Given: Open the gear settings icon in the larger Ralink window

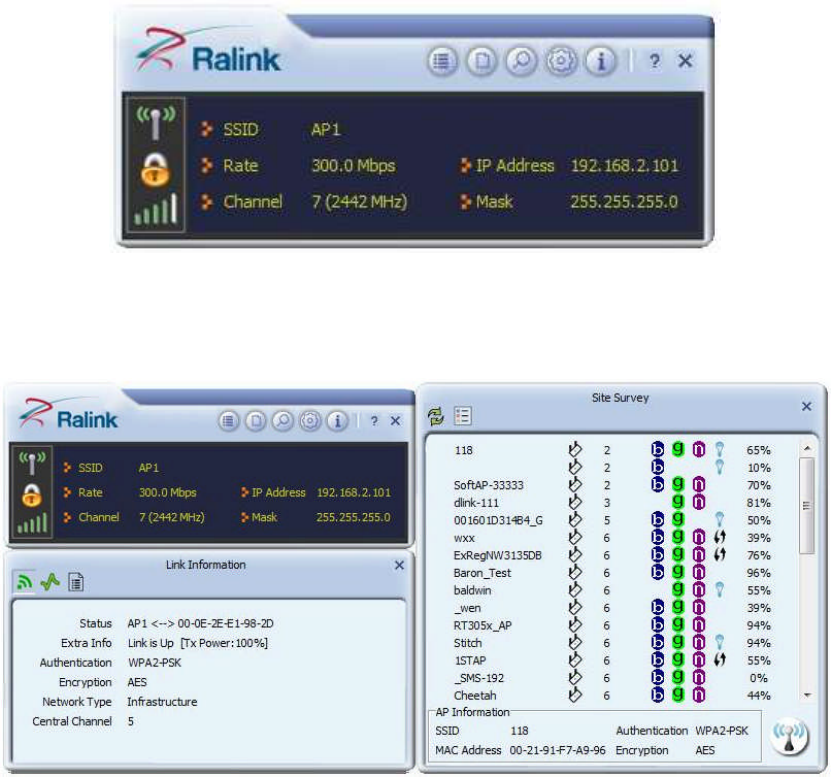Looking at the screenshot, I should click(561, 61).
